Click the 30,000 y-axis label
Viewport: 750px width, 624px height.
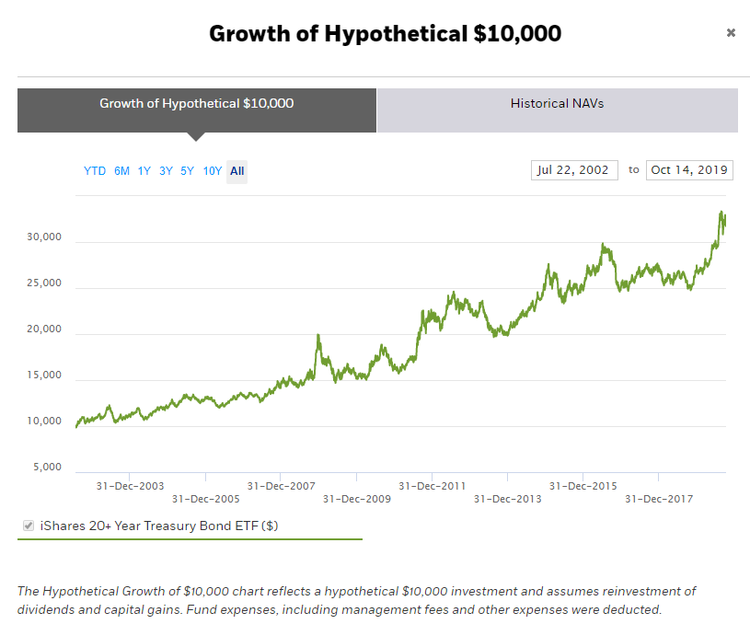coord(43,238)
